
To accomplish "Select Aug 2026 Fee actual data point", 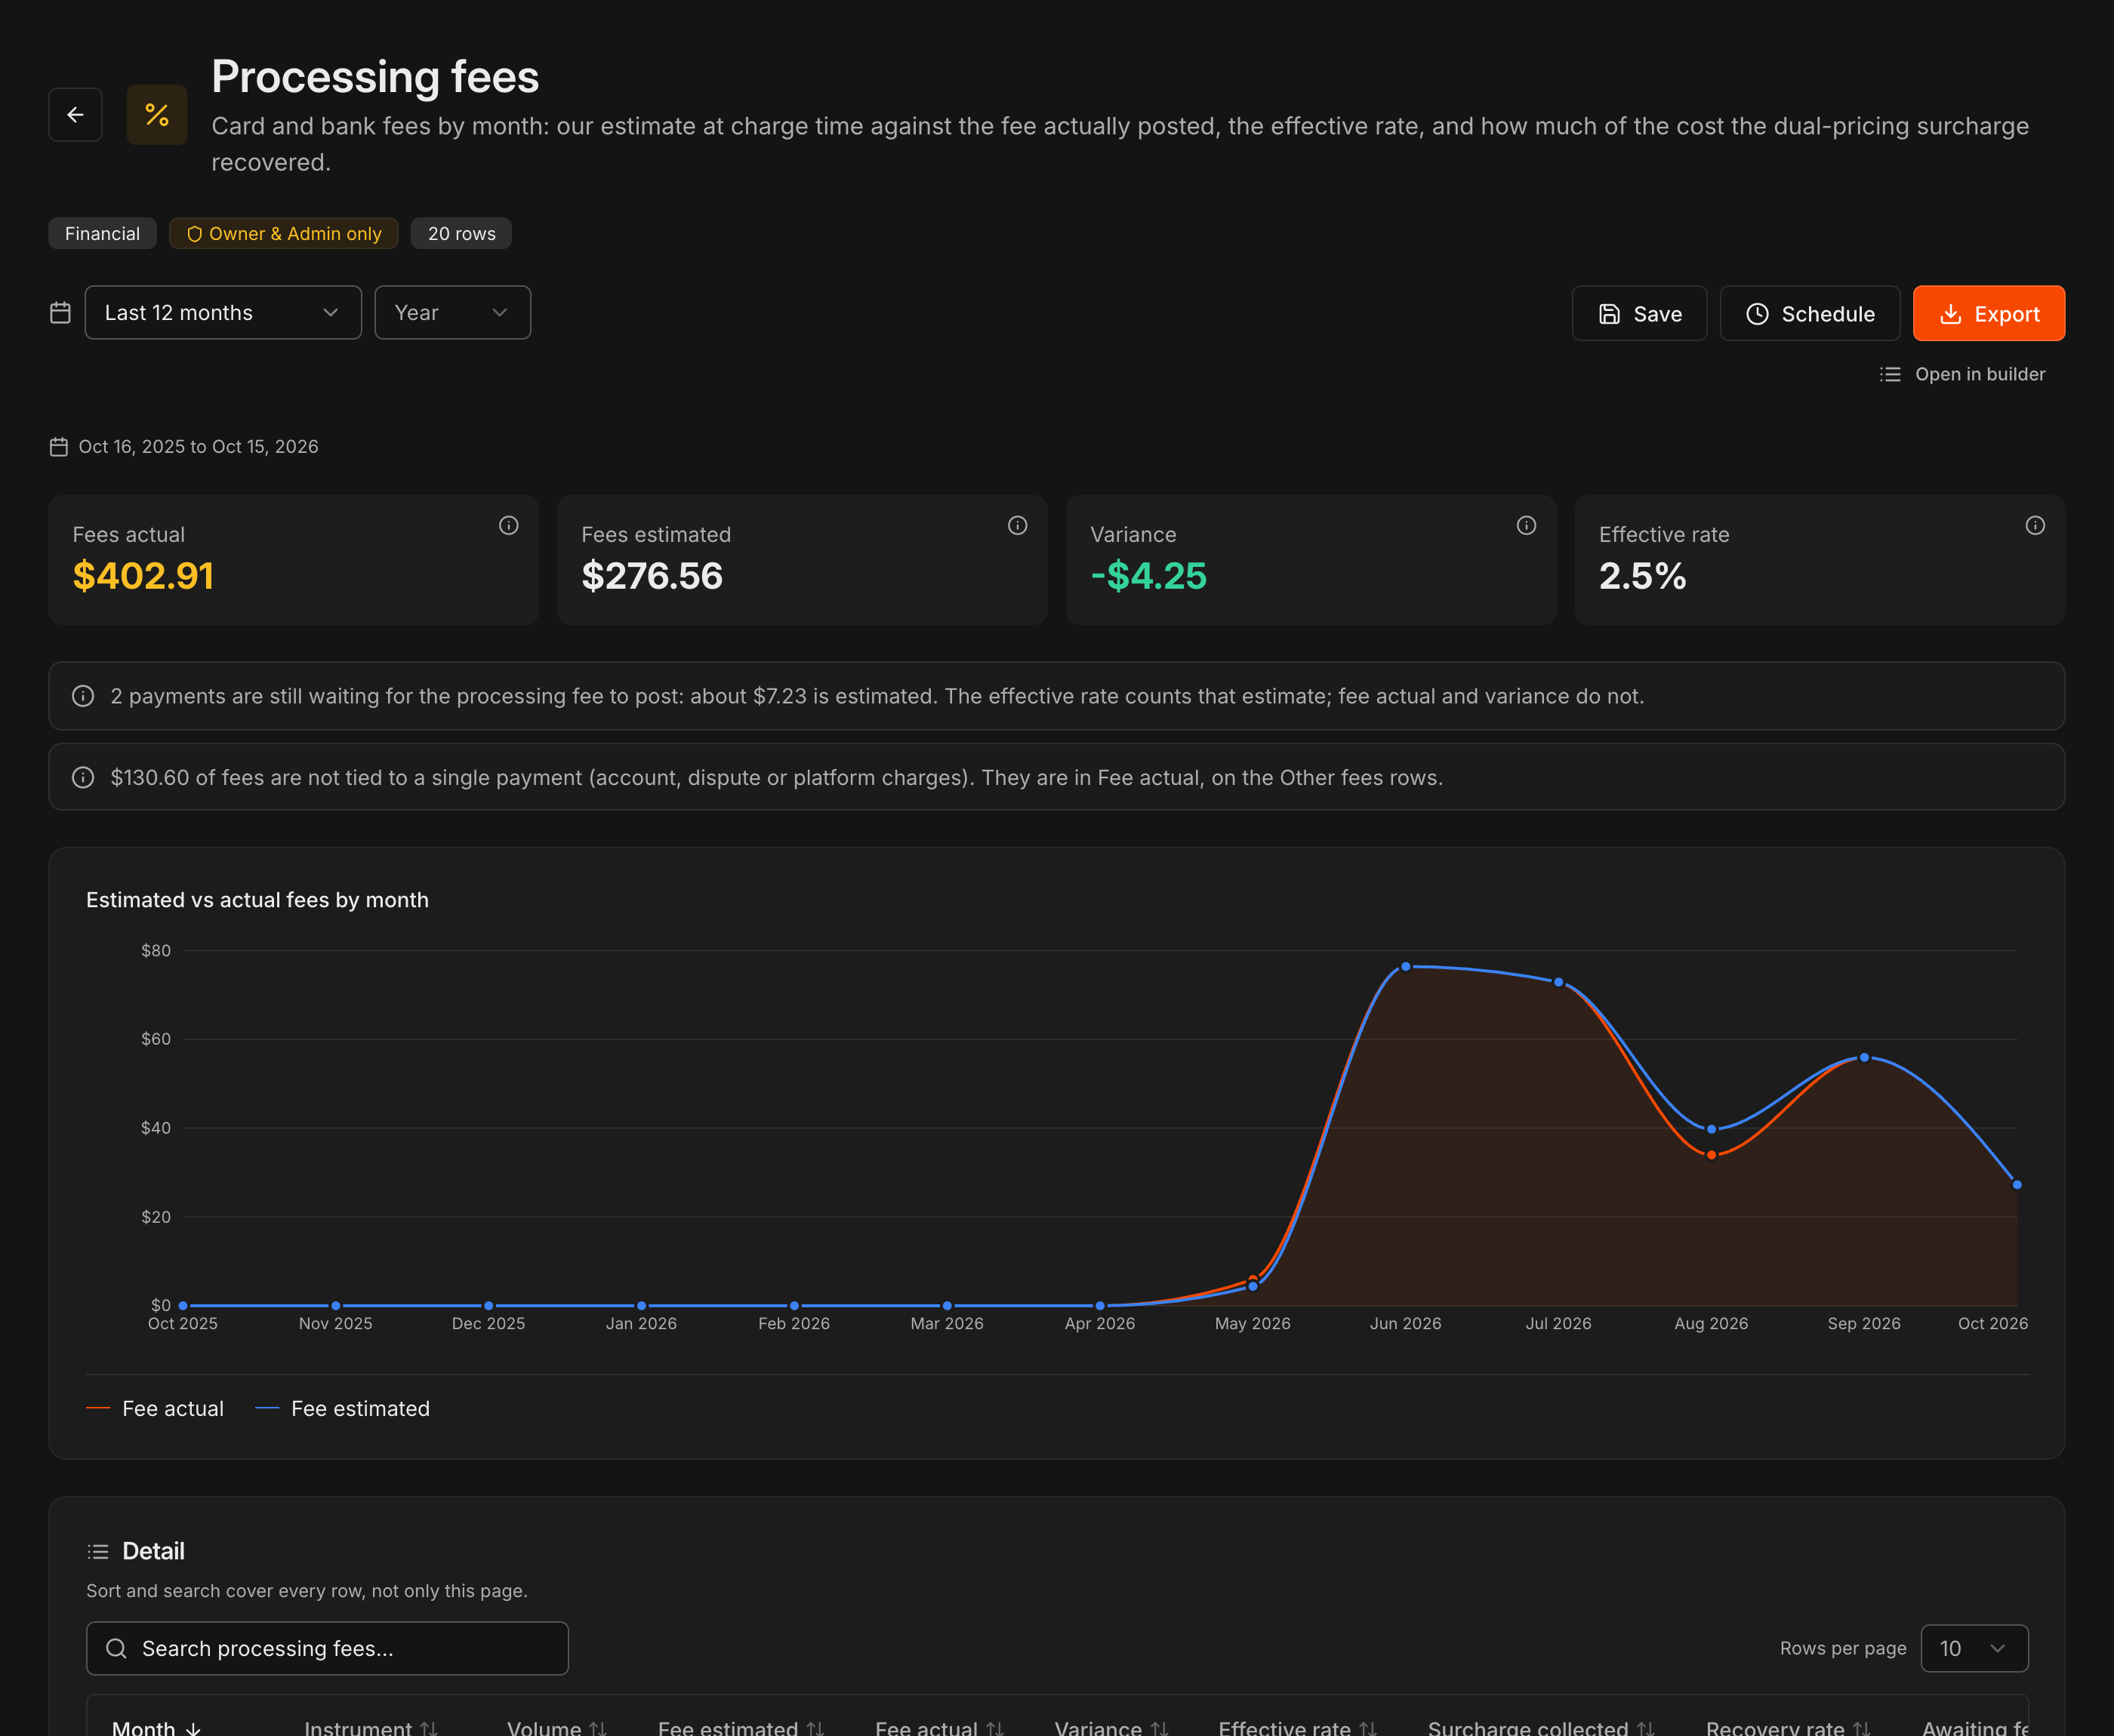I will click(1711, 1155).
